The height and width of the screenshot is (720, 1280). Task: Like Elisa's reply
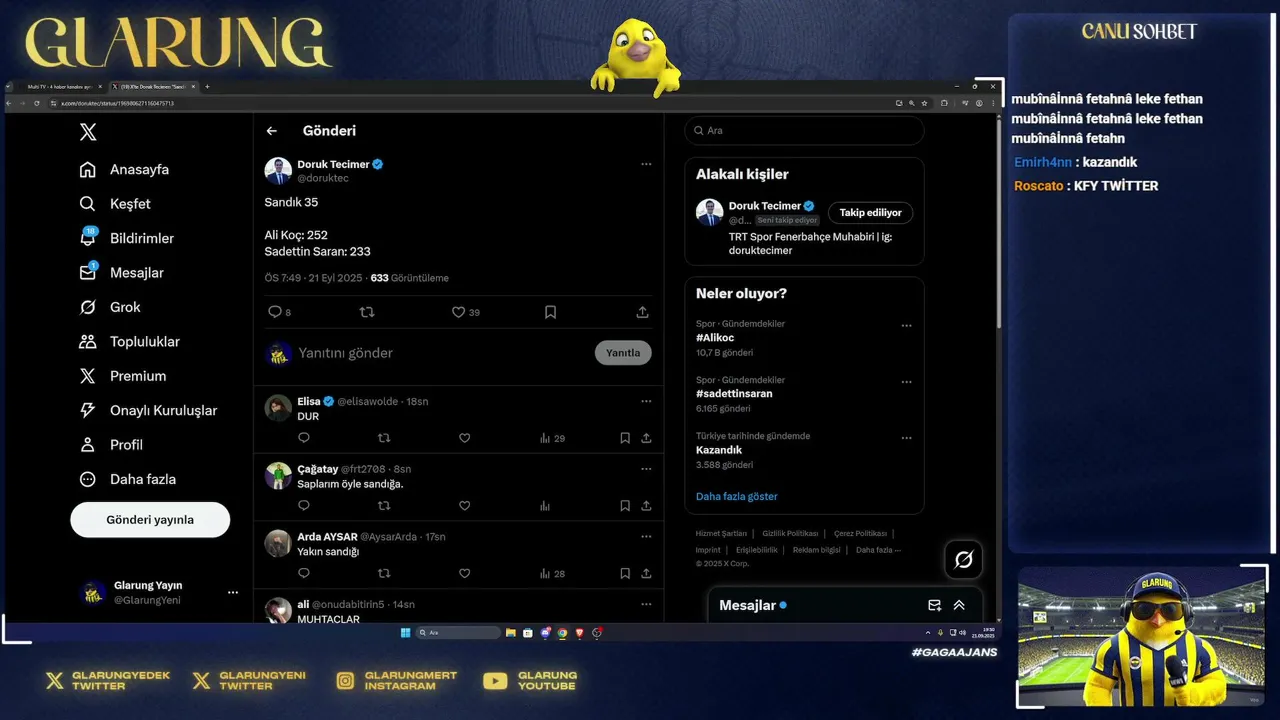464,438
